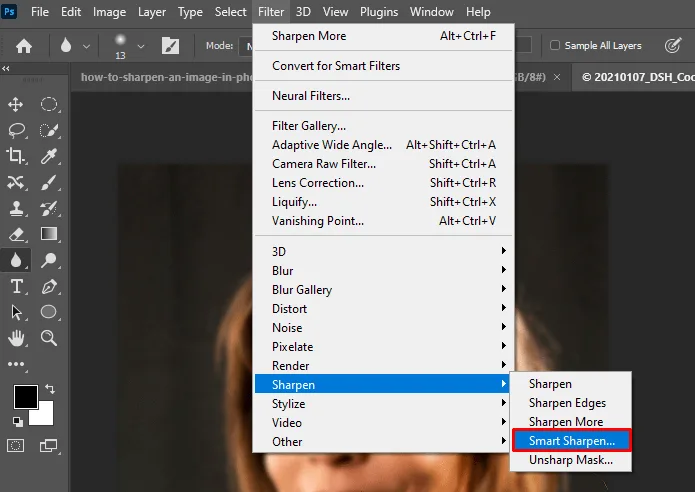The width and height of the screenshot is (695, 492).
Task: Pick the Eyedropper tool
Action: (49, 156)
